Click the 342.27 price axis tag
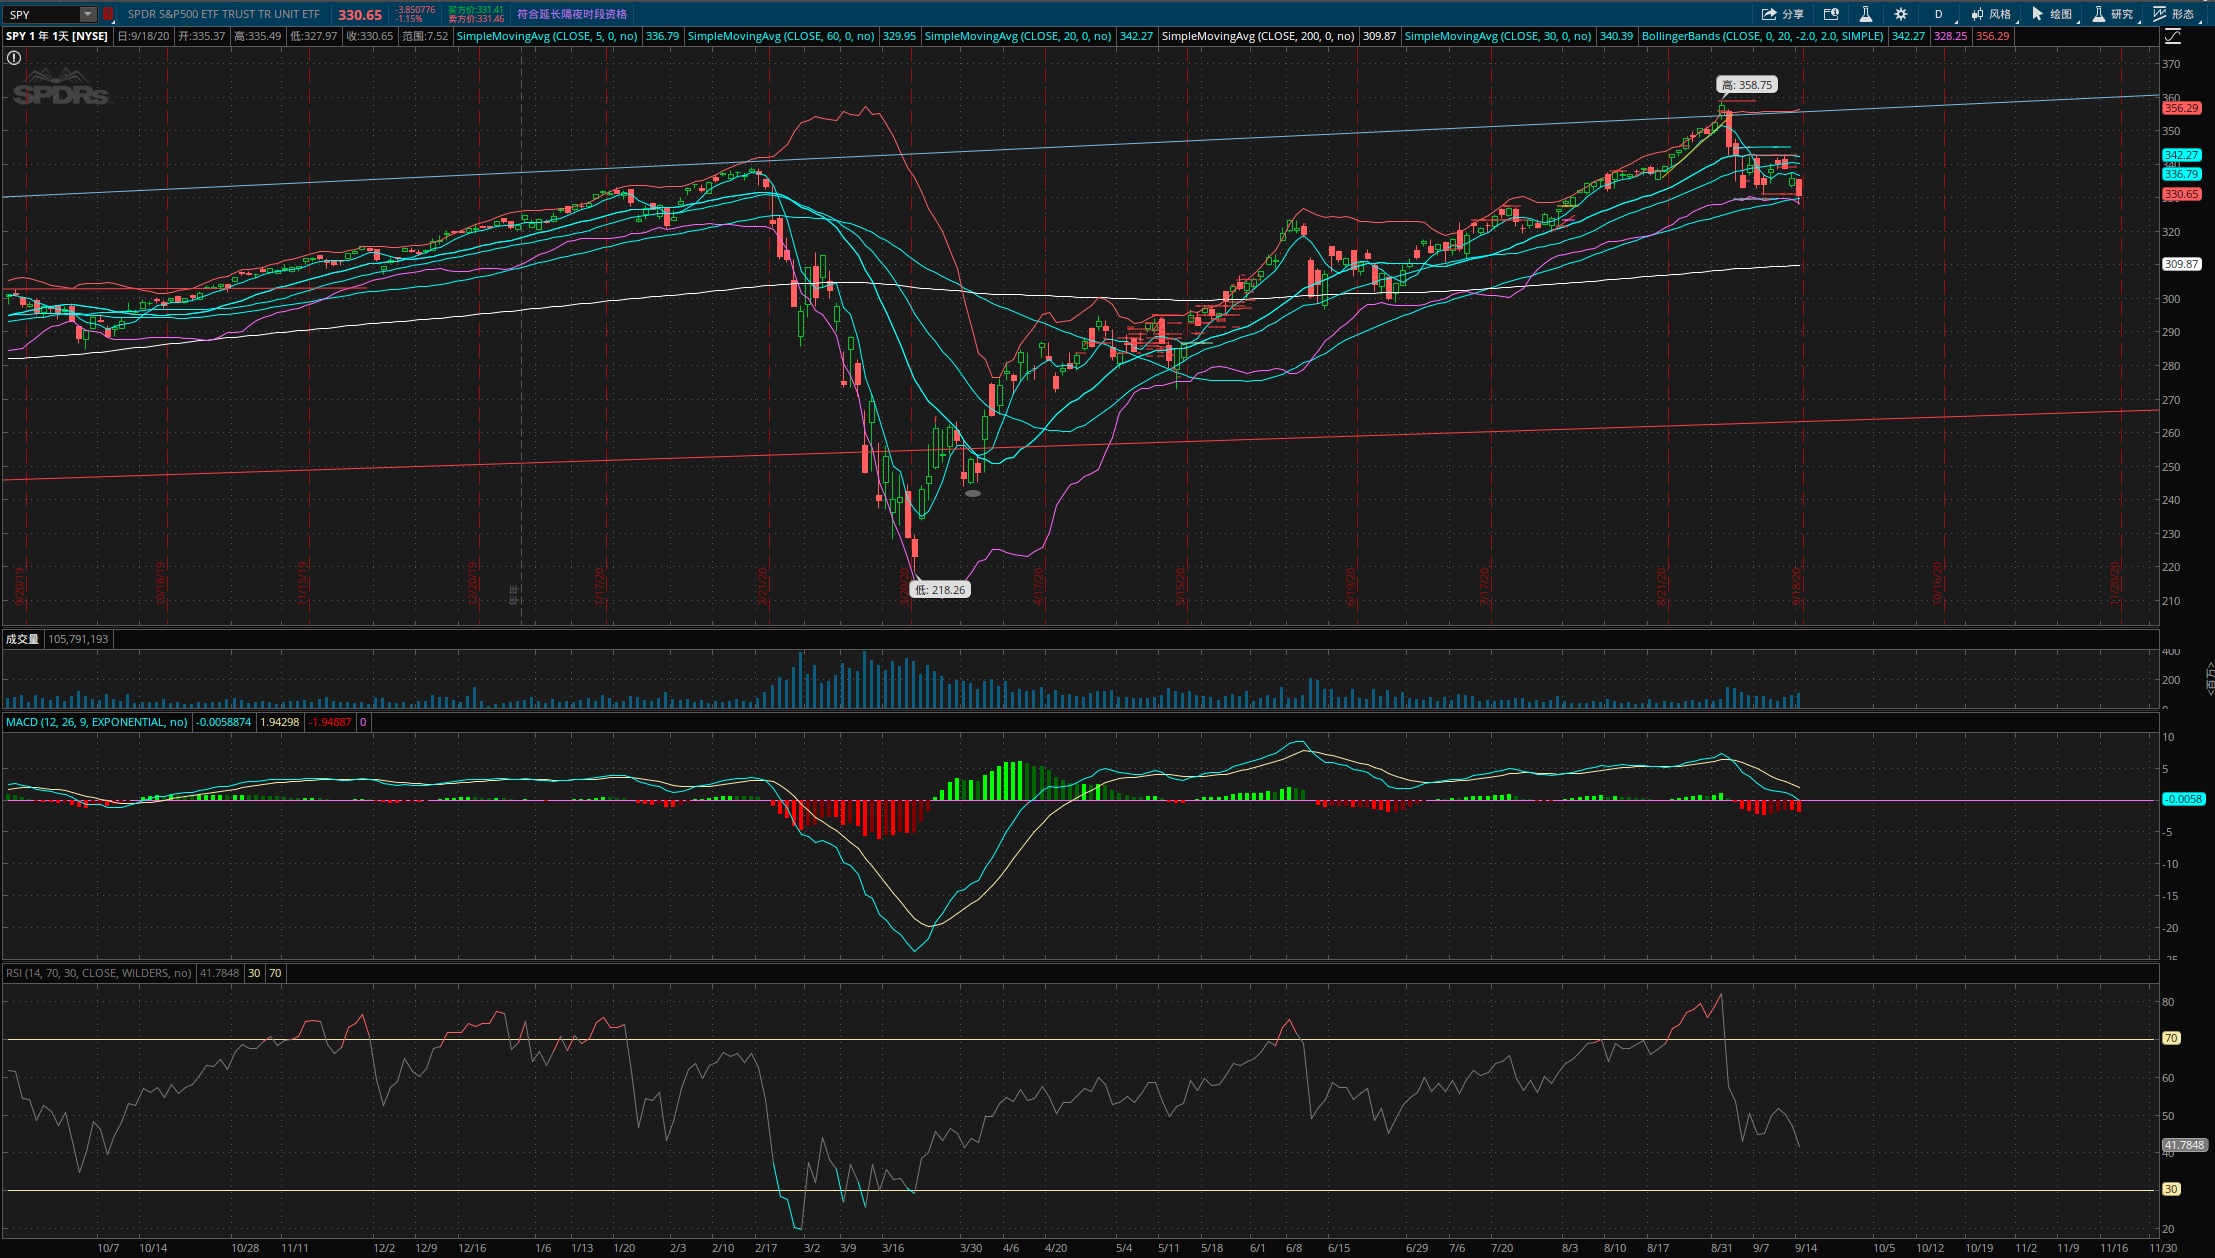Viewport: 2215px width, 1258px height. coord(2181,155)
